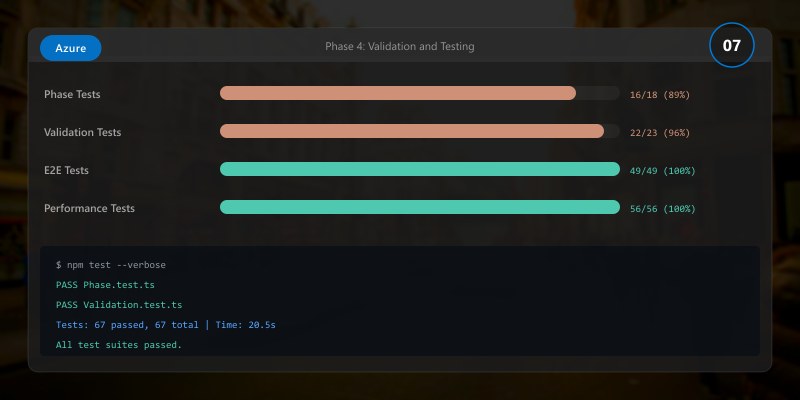Select the Phase Tests label
Image resolution: width=800 pixels, height=400 pixels.
72,94
